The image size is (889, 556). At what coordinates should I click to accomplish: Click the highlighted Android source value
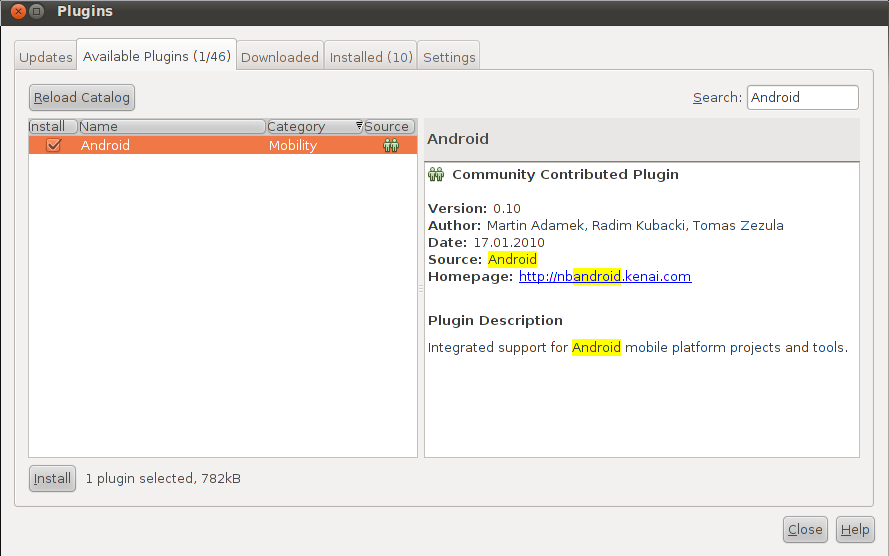coord(512,260)
